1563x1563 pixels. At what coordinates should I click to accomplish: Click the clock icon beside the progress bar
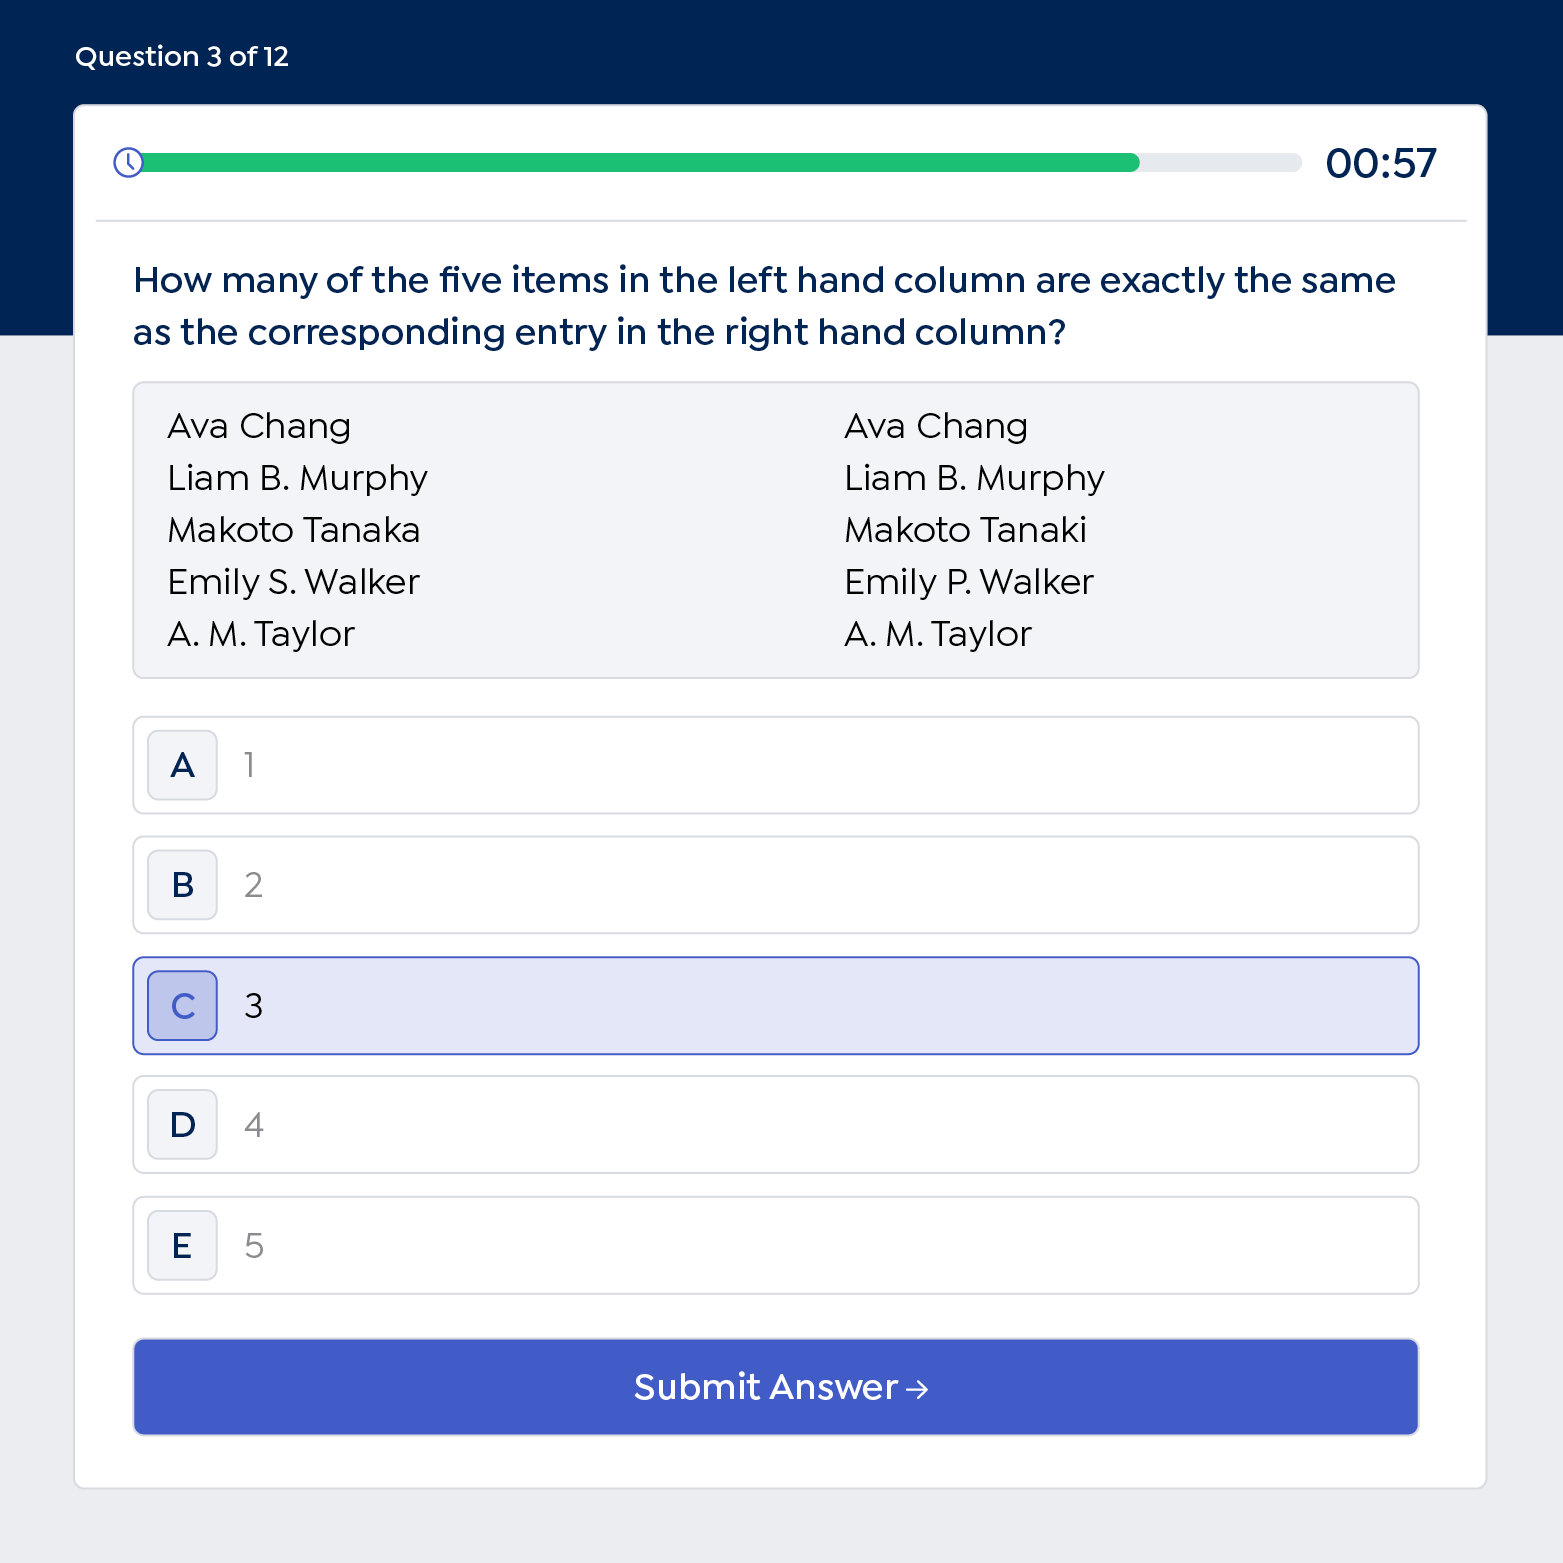click(x=128, y=162)
